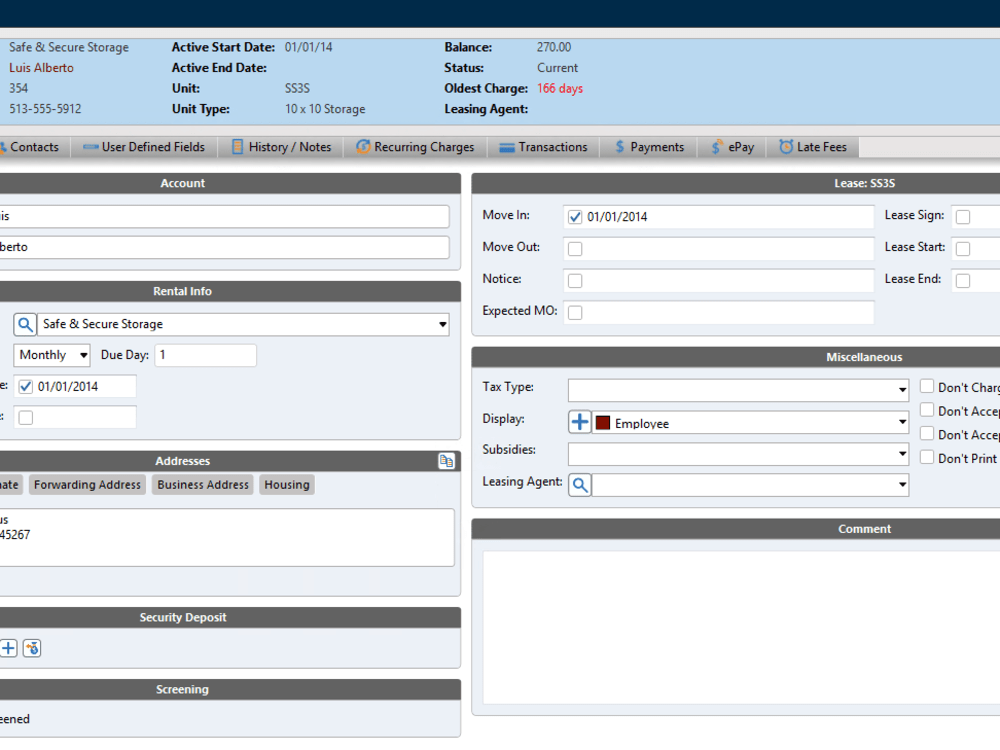Click the Recurring Charges circular arrow icon
Image resolution: width=1000 pixels, height=750 pixels.
coord(363,147)
